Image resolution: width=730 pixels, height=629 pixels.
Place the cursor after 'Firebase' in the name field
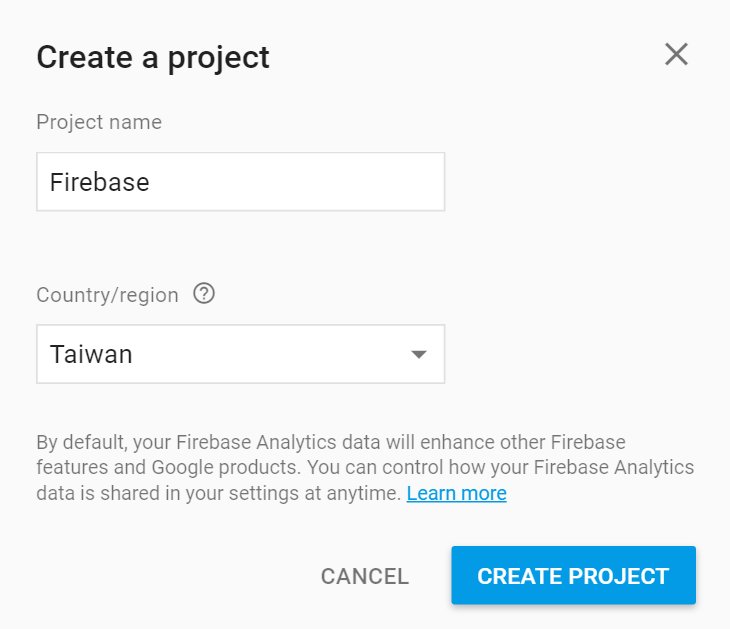click(152, 182)
